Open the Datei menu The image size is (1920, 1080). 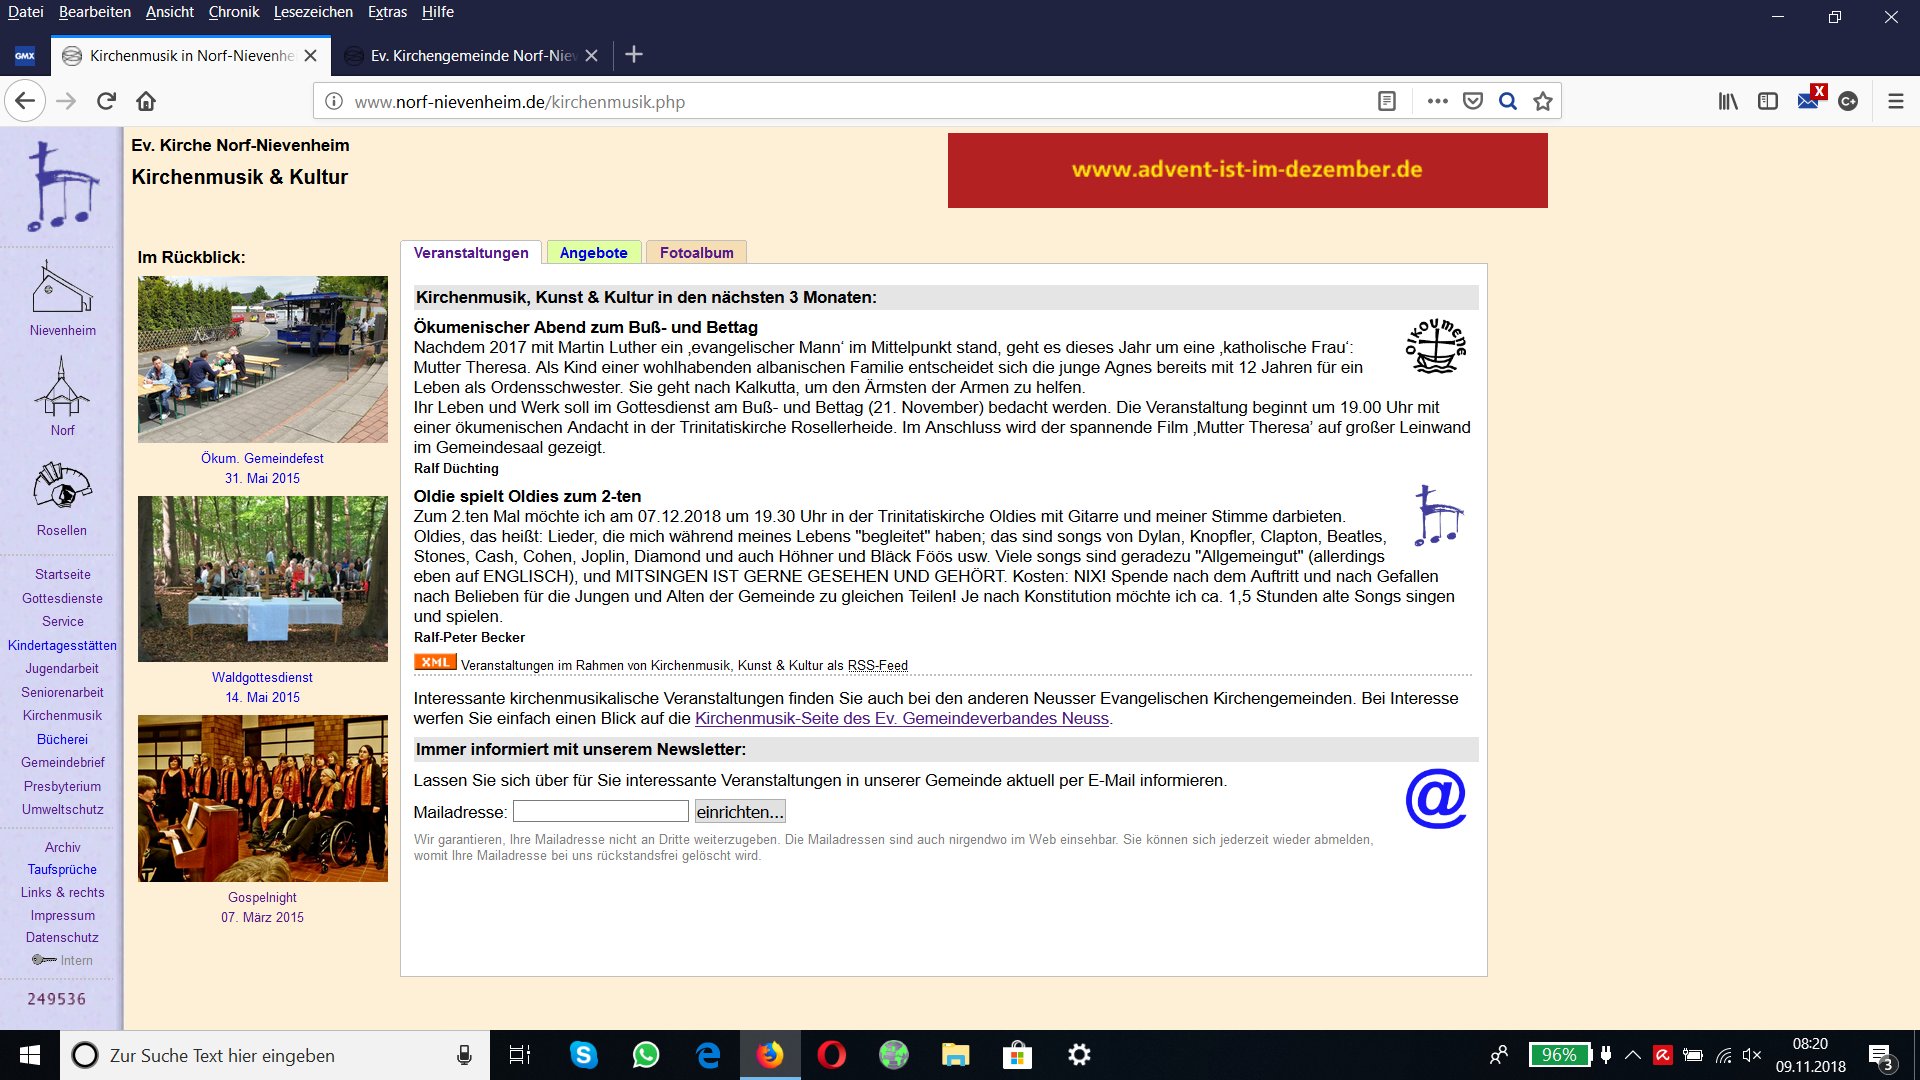tap(26, 12)
